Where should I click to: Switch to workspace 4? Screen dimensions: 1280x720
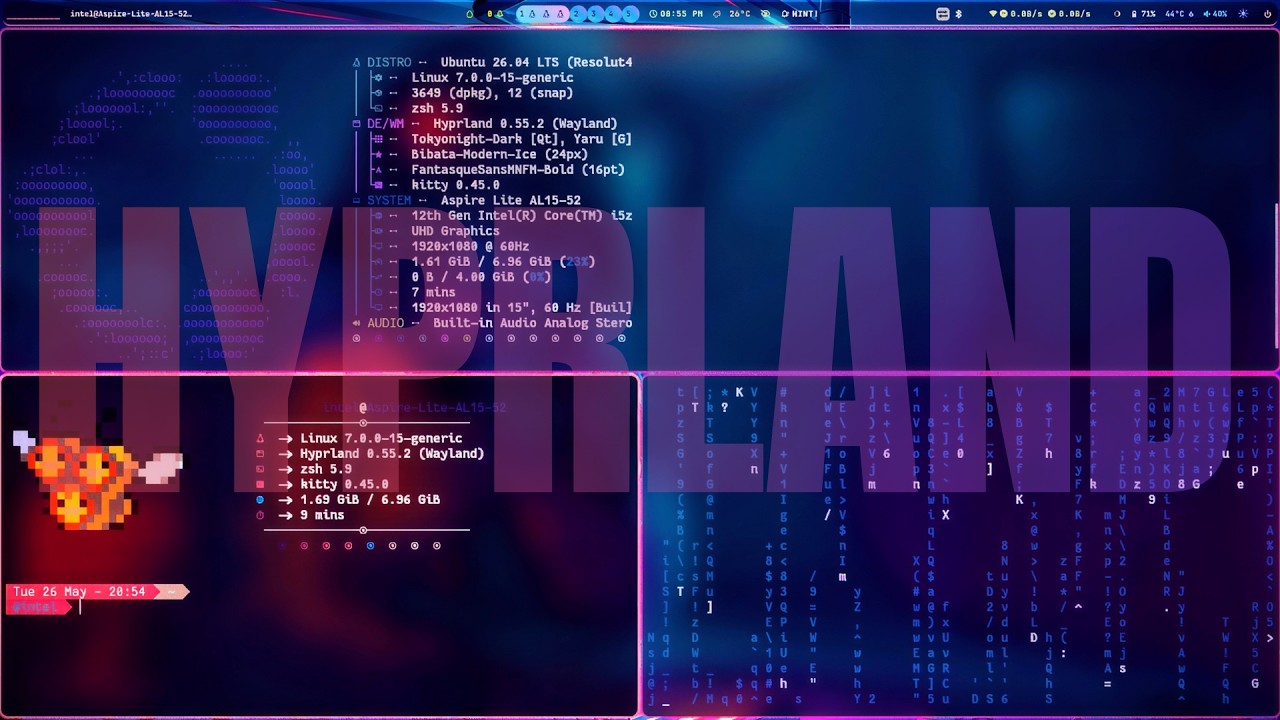[x=611, y=14]
